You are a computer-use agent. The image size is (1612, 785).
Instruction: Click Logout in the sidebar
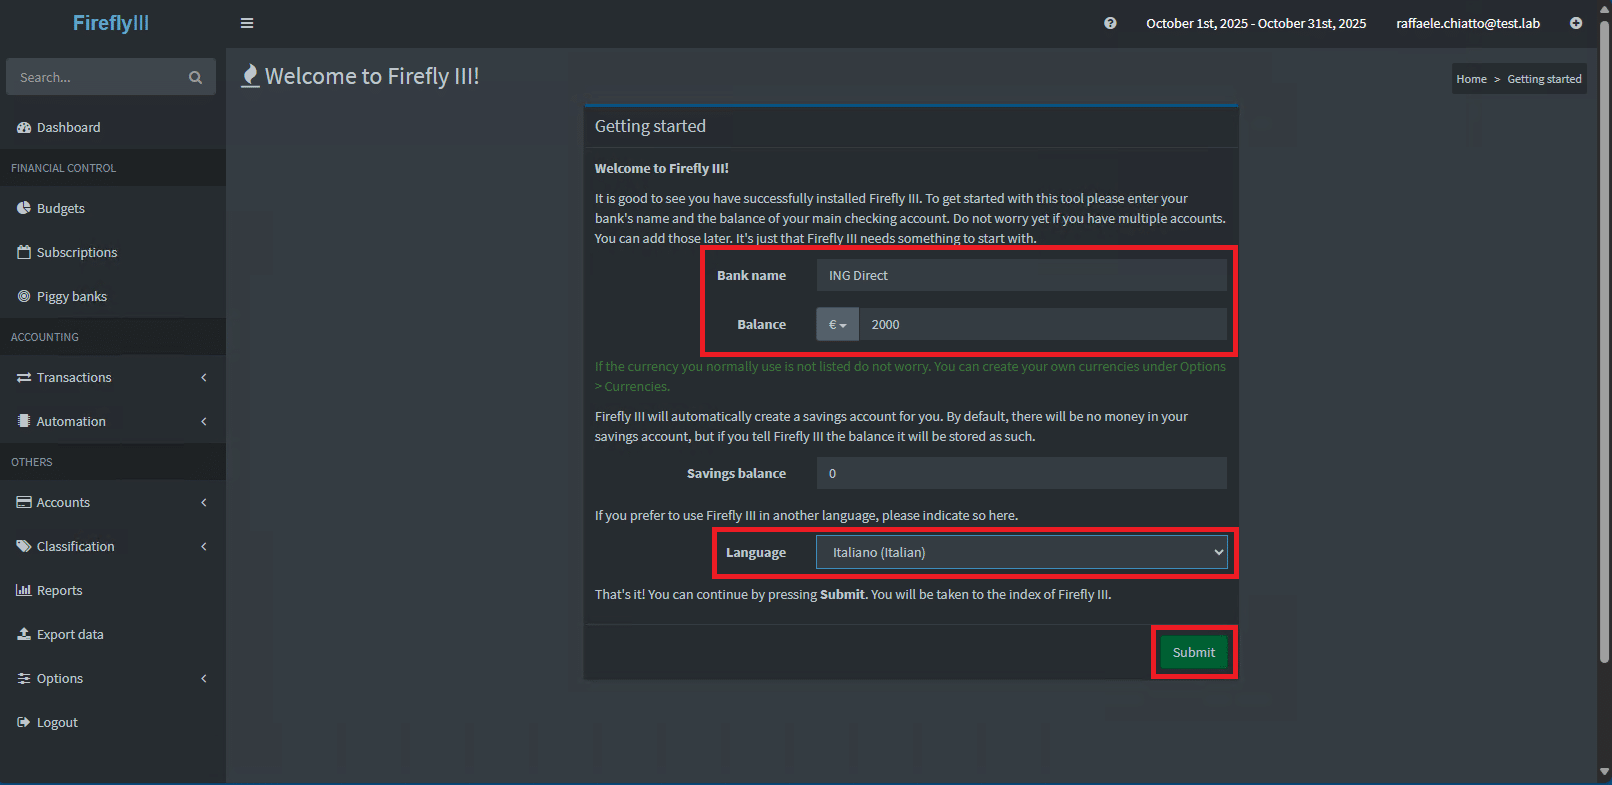(57, 723)
